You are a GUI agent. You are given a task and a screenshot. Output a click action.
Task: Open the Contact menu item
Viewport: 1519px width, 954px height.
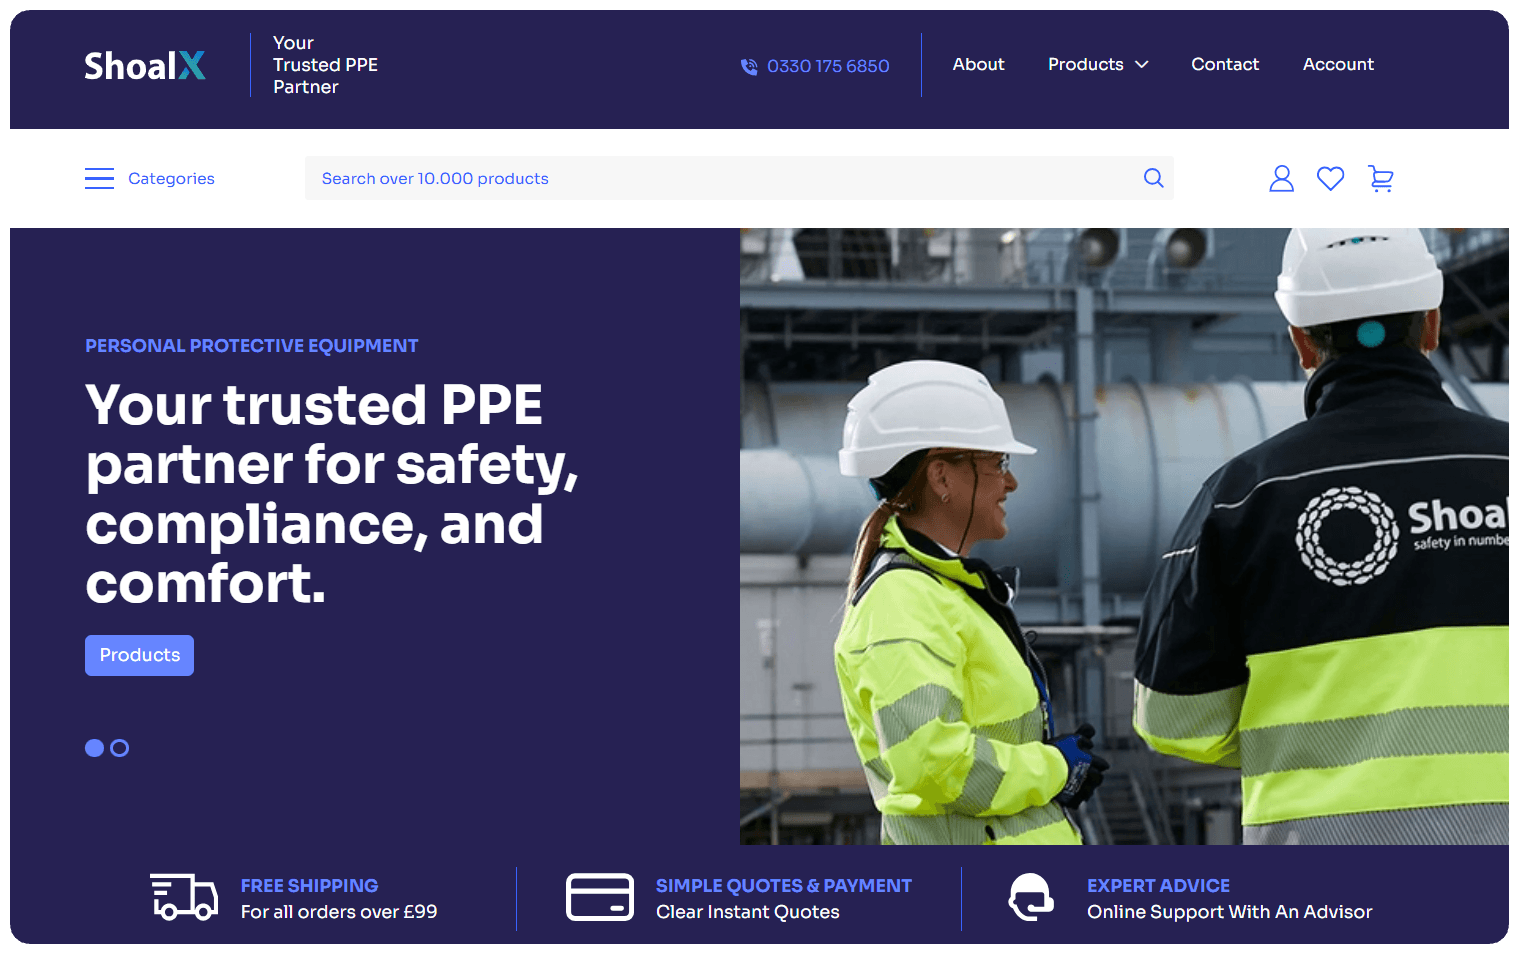click(1225, 65)
